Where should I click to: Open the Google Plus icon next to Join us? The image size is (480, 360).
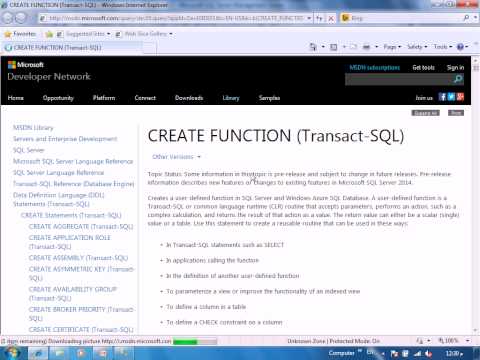(460, 97)
